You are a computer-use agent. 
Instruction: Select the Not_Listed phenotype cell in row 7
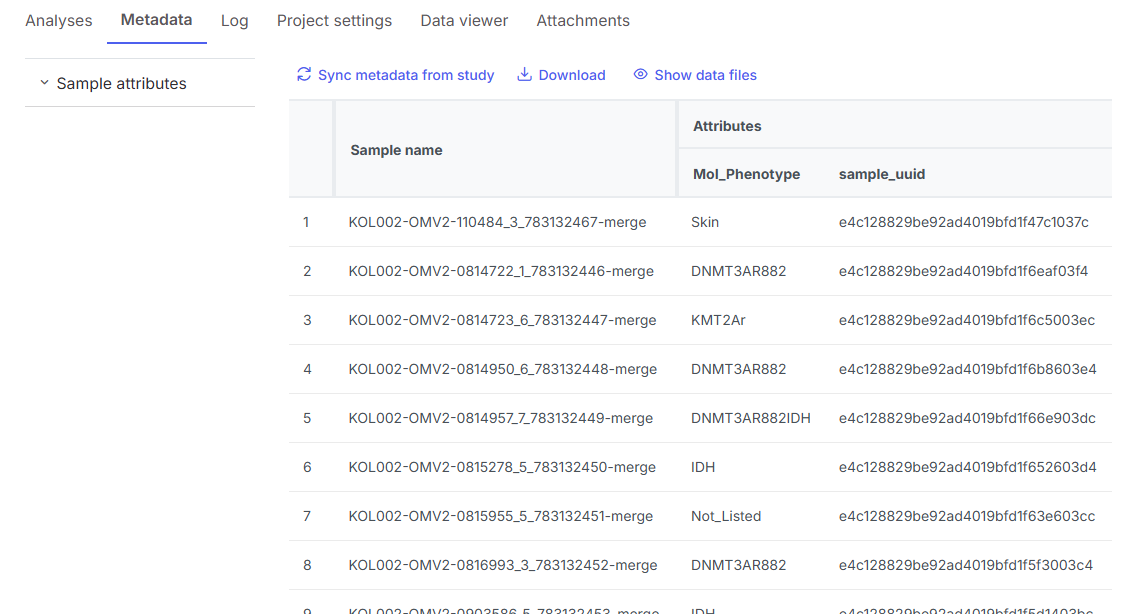click(726, 516)
